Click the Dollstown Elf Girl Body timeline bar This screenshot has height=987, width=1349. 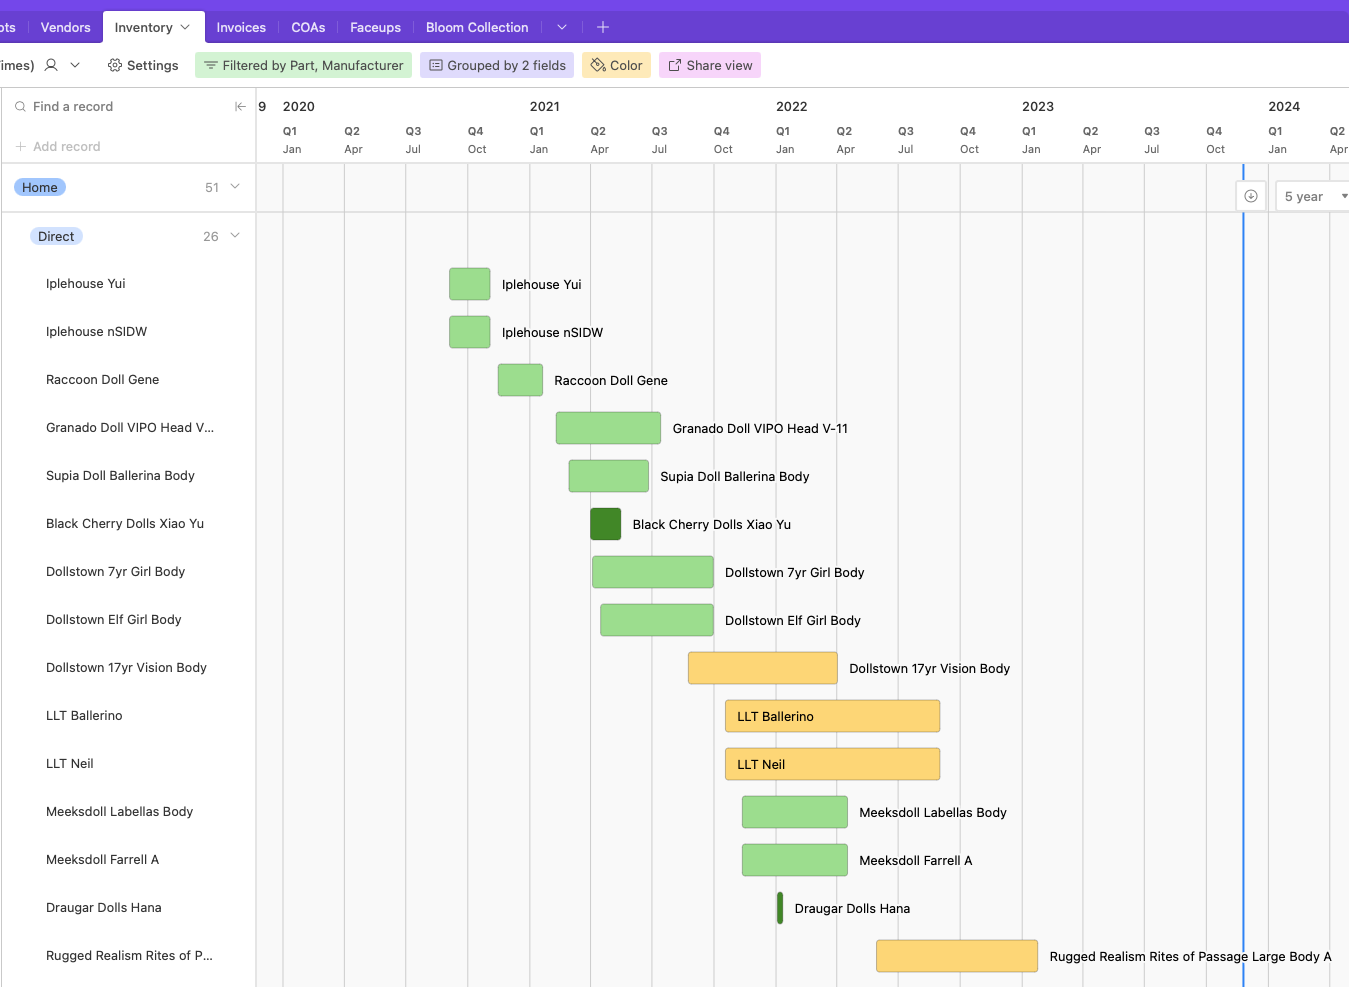tap(657, 620)
